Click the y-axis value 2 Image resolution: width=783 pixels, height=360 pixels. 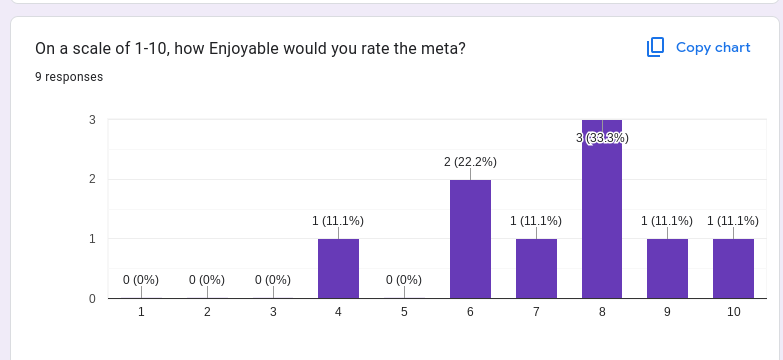[x=92, y=180]
